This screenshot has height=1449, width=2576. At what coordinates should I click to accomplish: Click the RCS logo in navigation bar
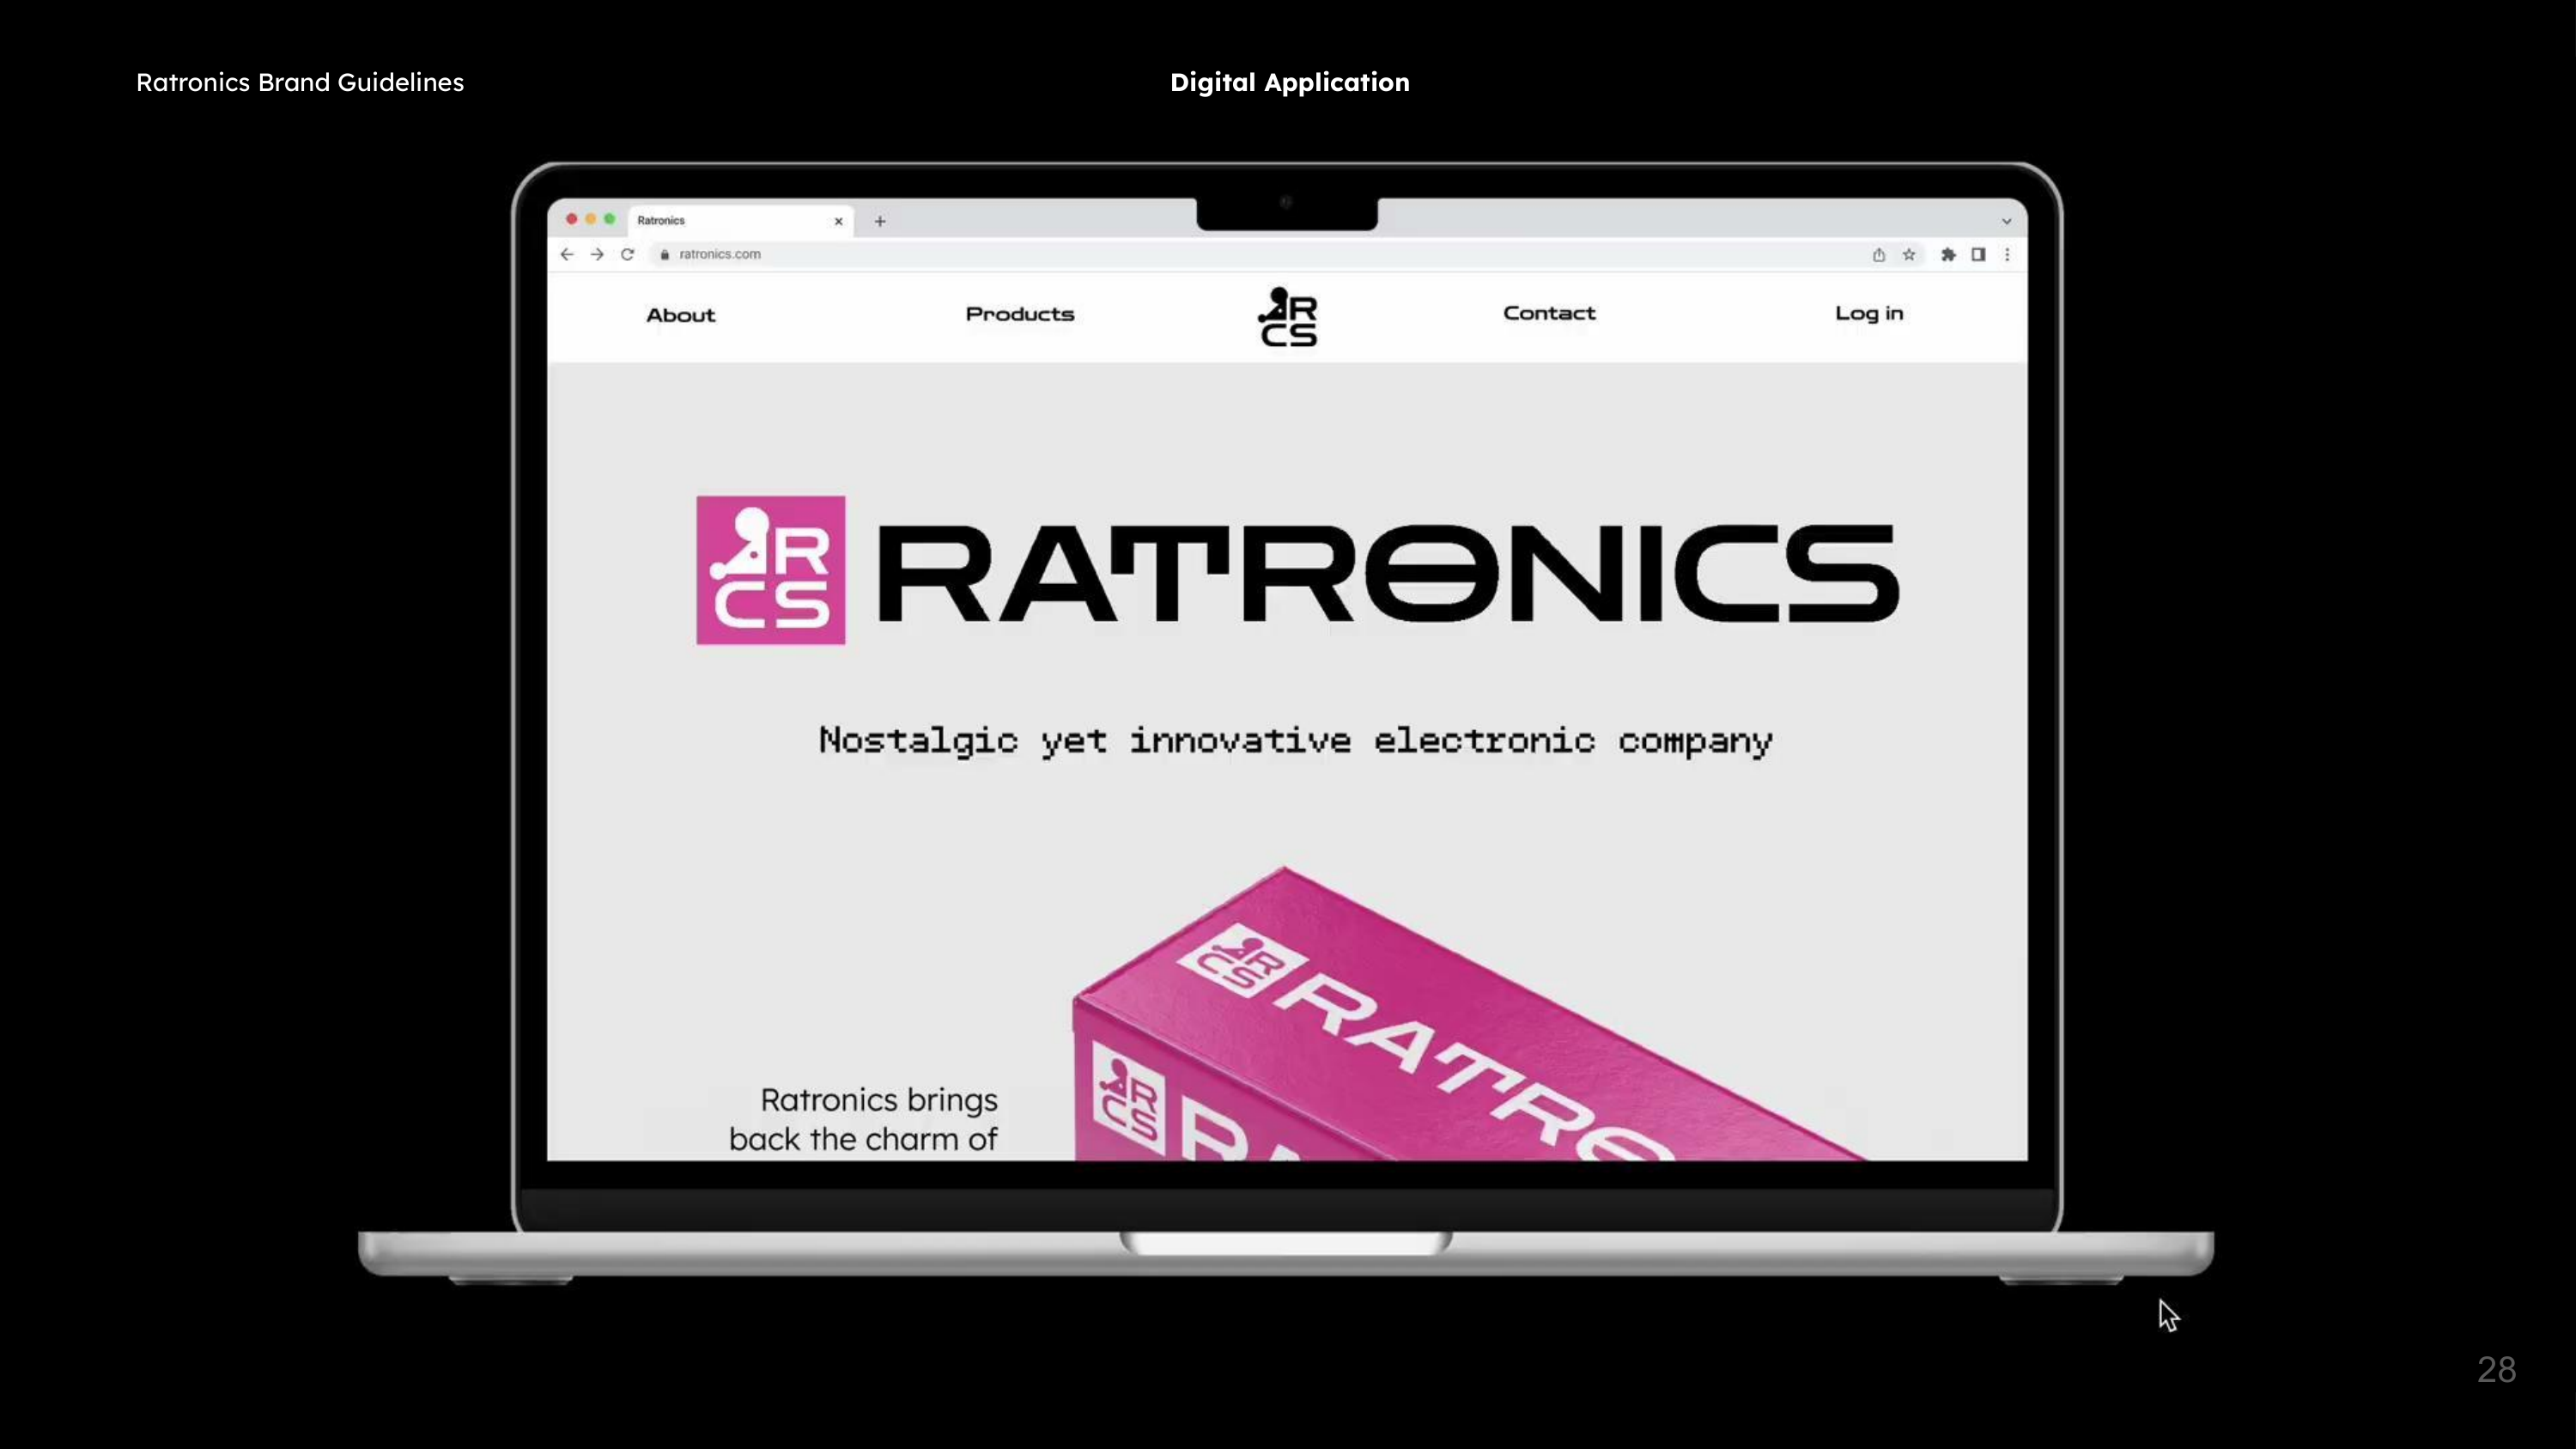pyautogui.click(x=1288, y=317)
